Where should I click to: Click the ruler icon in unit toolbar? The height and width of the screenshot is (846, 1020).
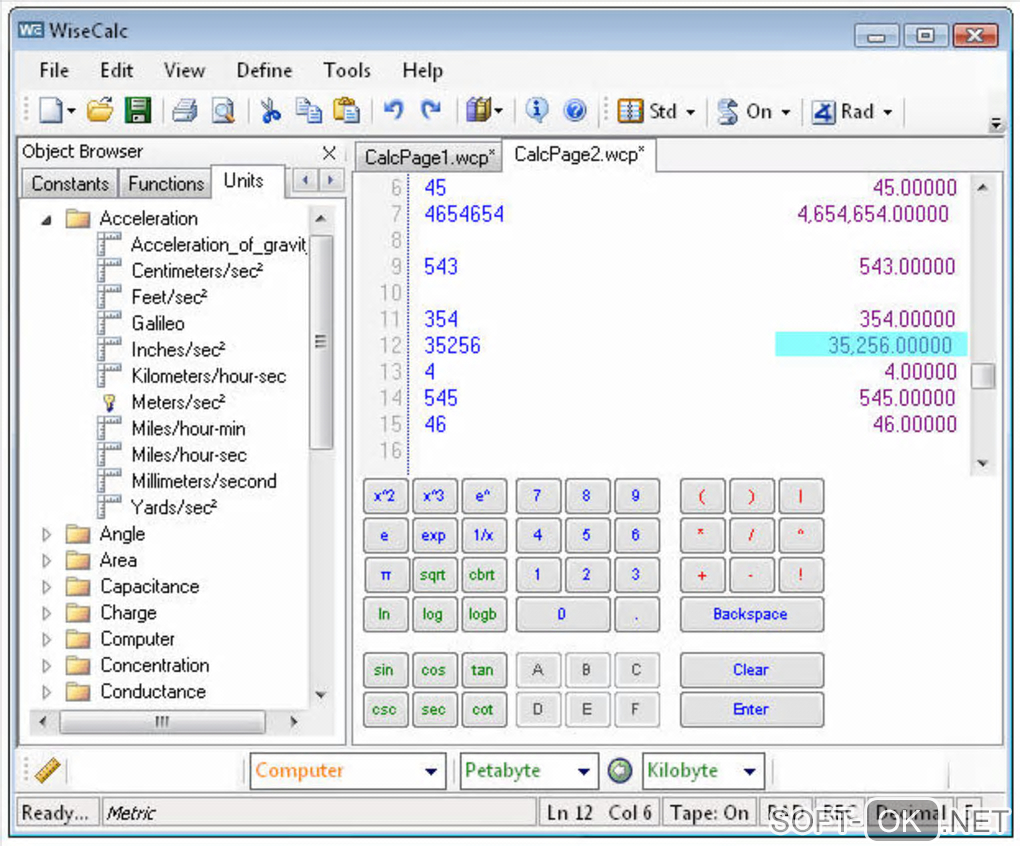coord(48,771)
